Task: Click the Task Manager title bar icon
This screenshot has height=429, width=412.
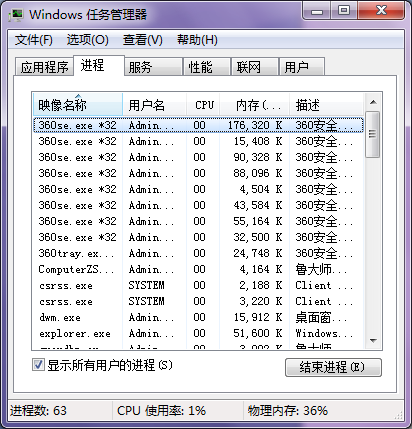Action: click(x=16, y=15)
